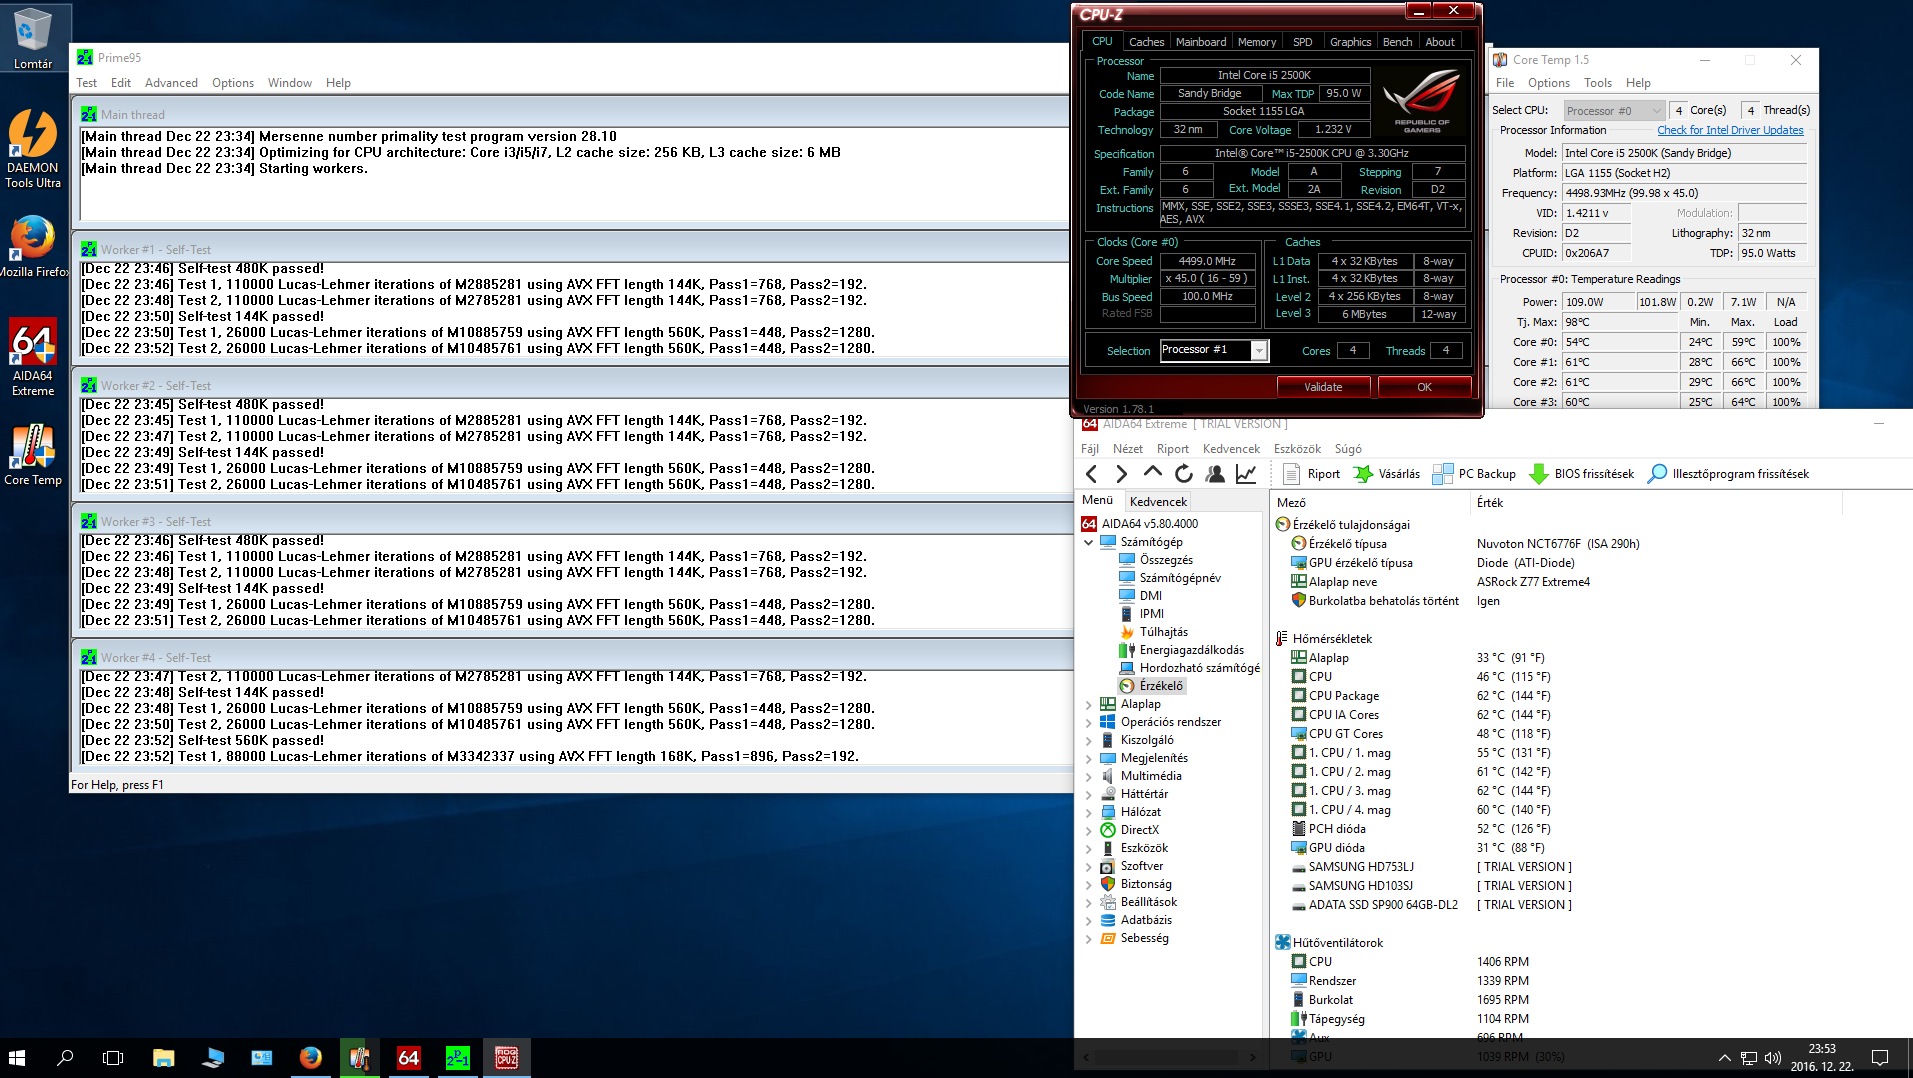Open Prime95 Options menu
The height and width of the screenshot is (1078, 1913).
[x=233, y=83]
